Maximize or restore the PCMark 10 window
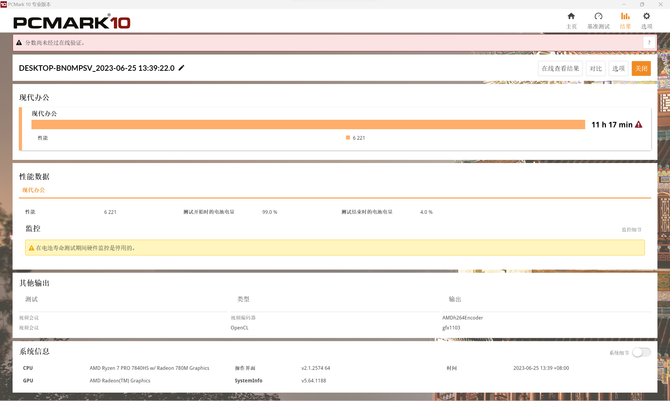 [x=642, y=4]
